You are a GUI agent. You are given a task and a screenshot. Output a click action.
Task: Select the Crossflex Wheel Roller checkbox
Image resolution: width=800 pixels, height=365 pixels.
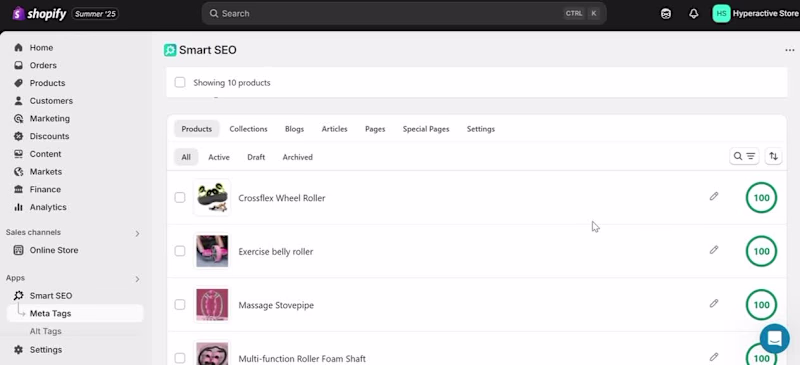pyautogui.click(x=180, y=198)
